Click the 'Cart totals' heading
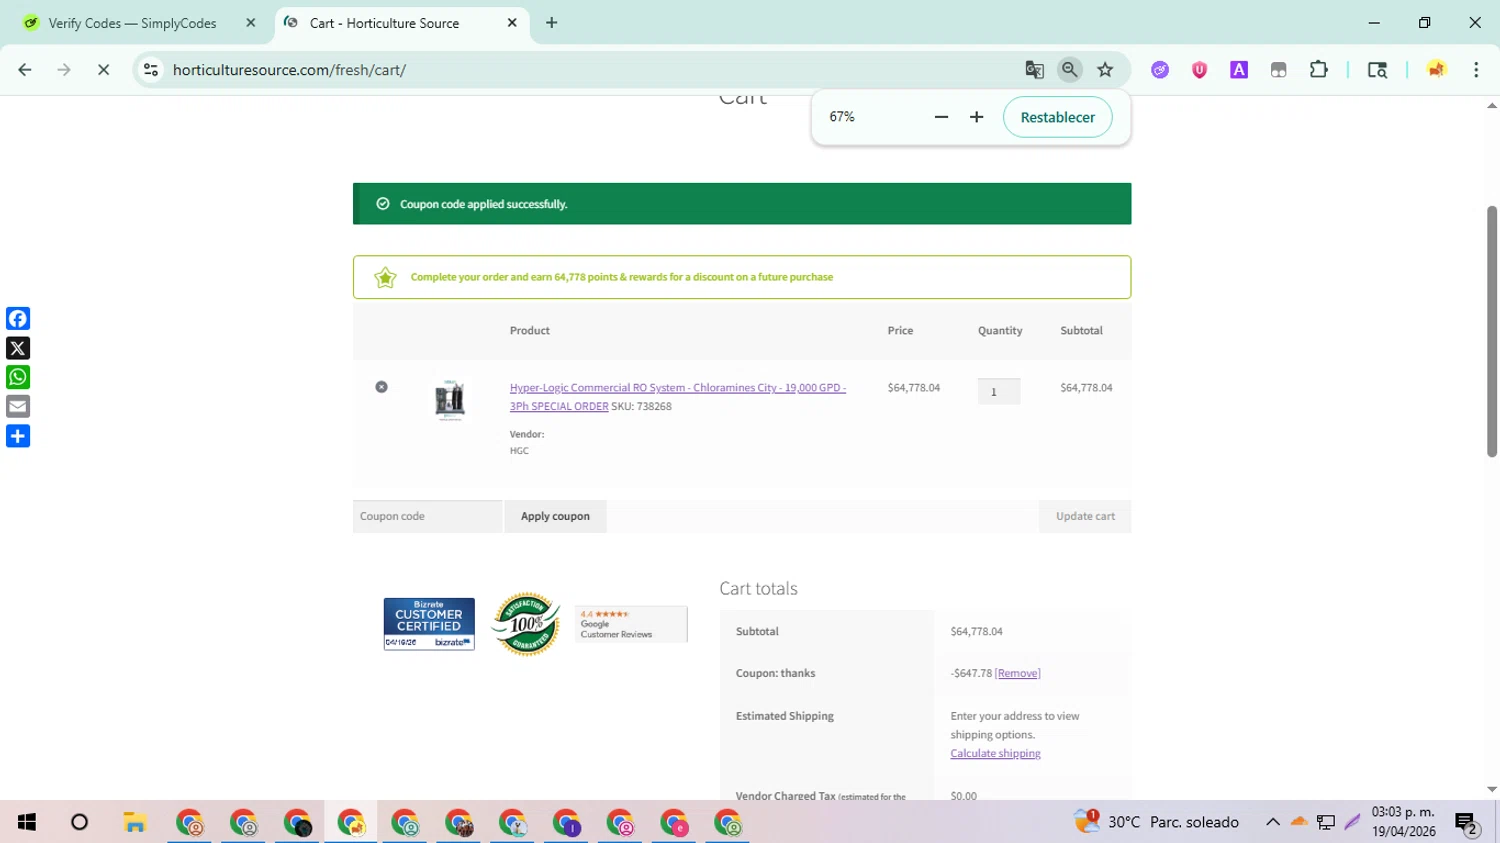This screenshot has width=1500, height=843. pyautogui.click(x=758, y=588)
